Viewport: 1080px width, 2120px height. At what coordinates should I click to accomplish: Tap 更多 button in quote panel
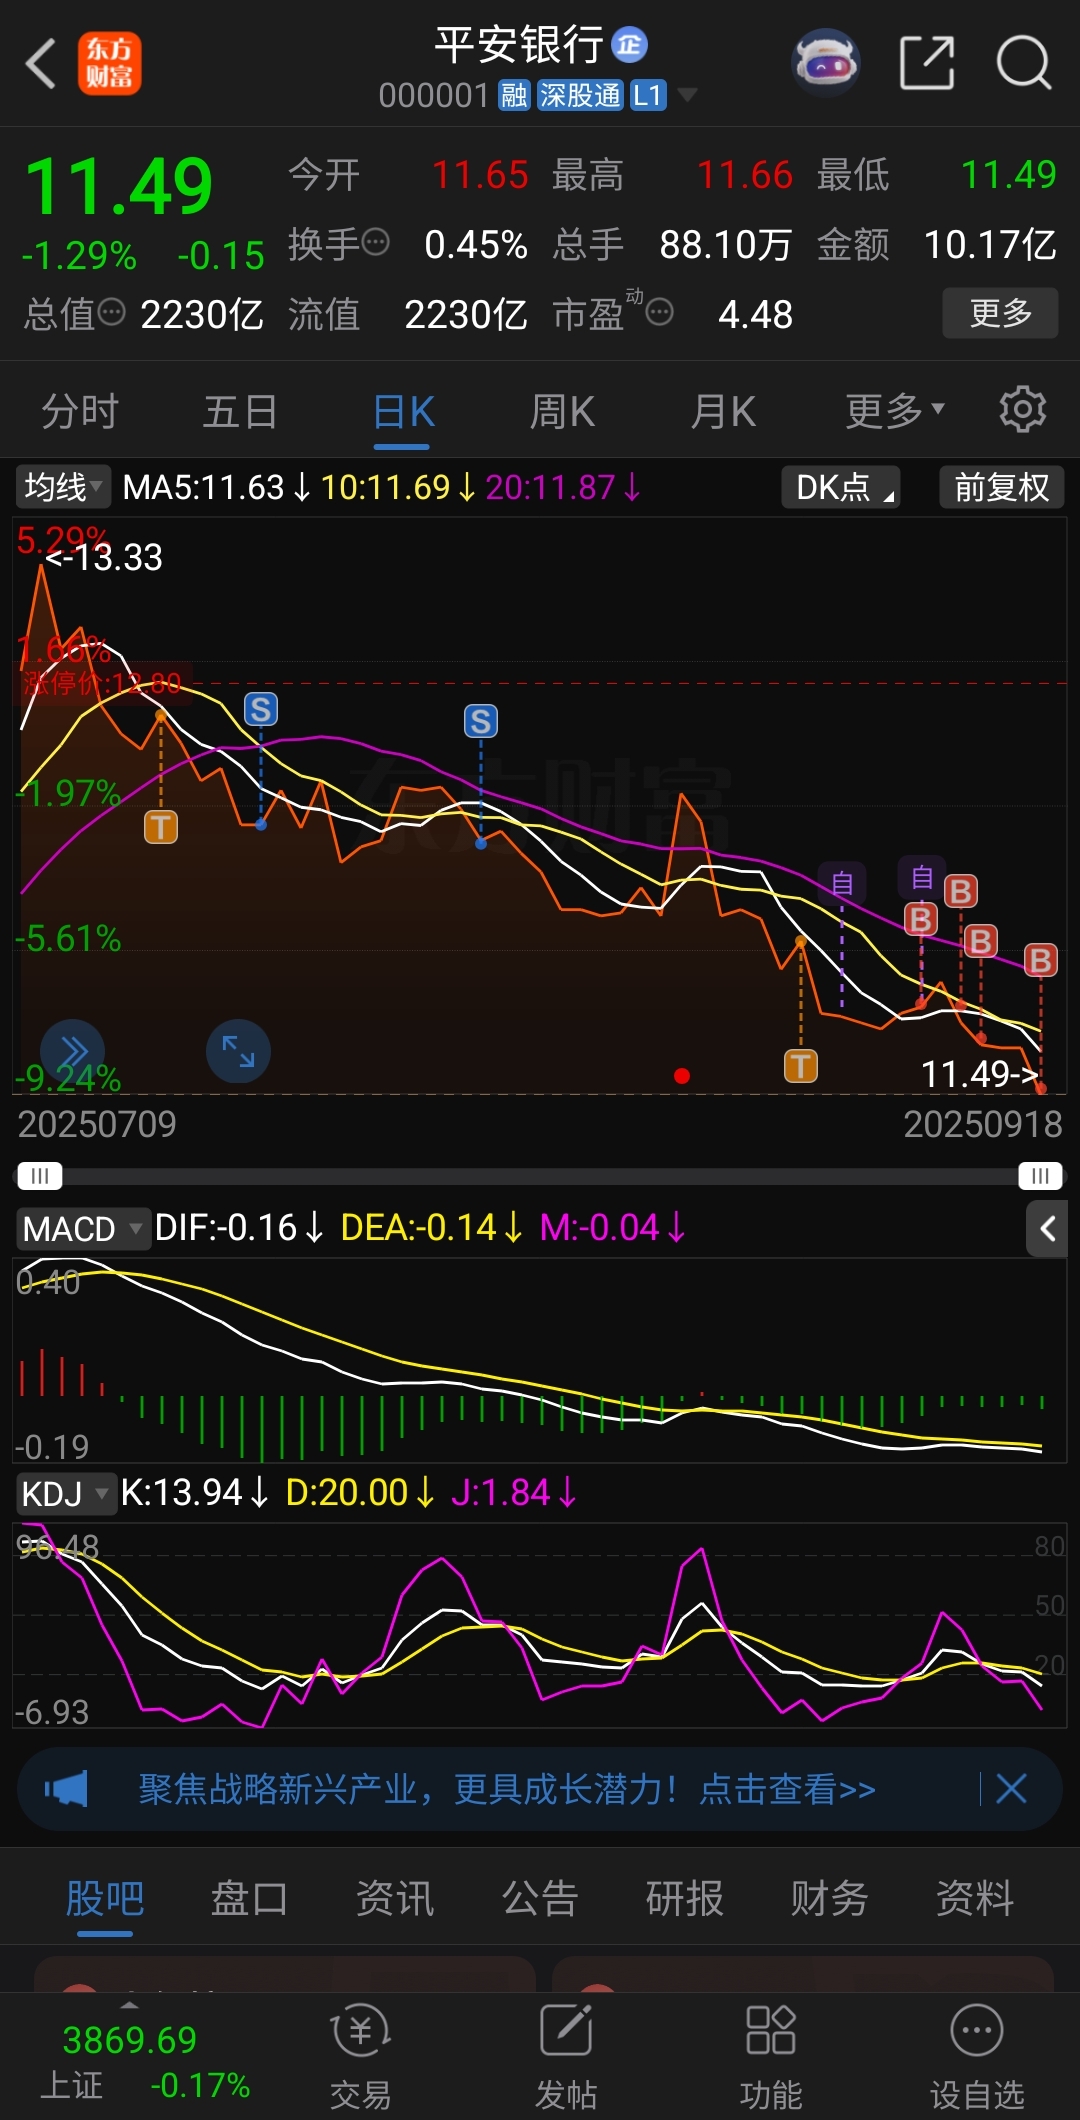point(1000,313)
